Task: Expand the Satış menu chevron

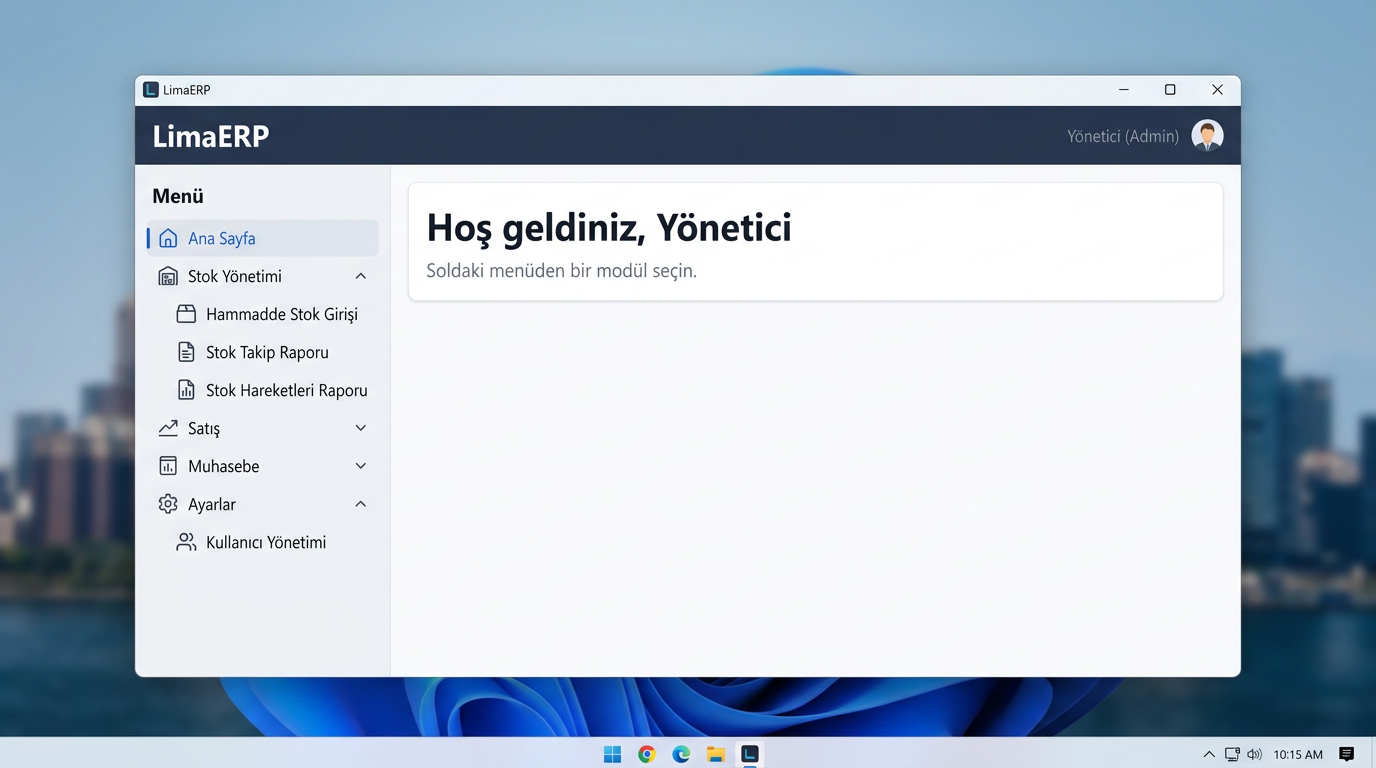Action: pos(361,428)
